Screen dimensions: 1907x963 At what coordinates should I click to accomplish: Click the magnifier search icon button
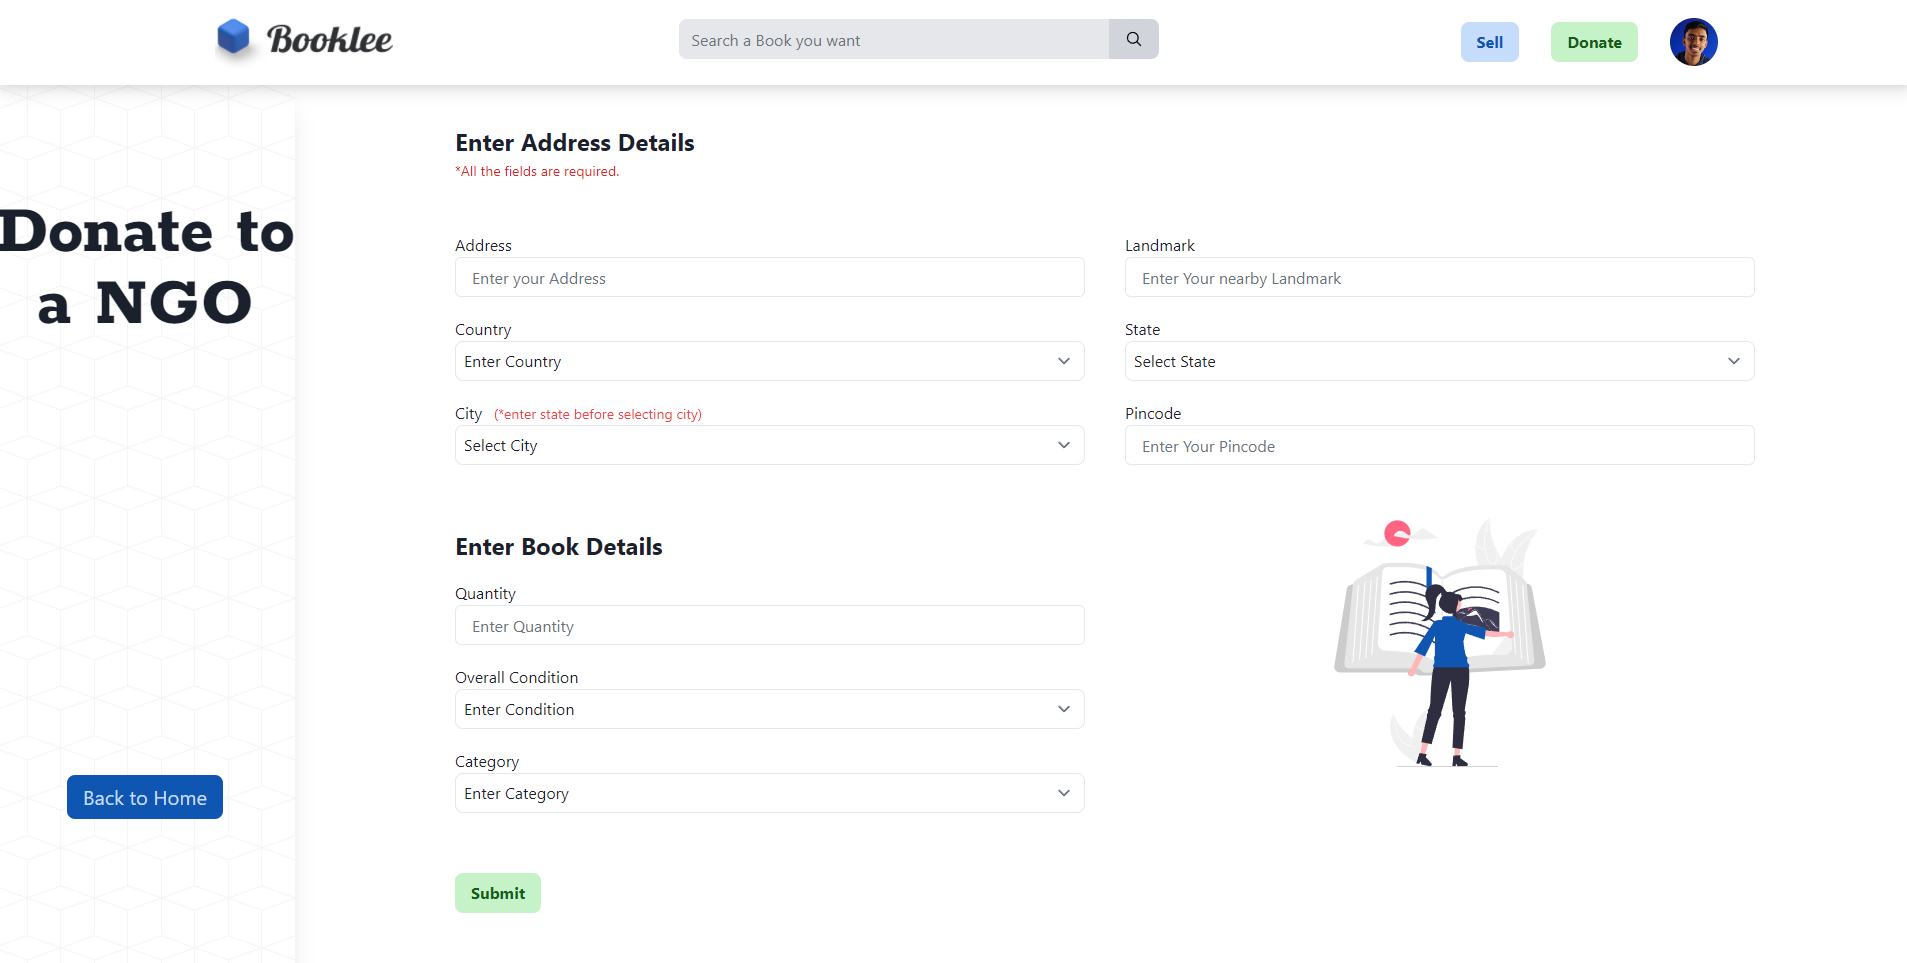click(1133, 39)
